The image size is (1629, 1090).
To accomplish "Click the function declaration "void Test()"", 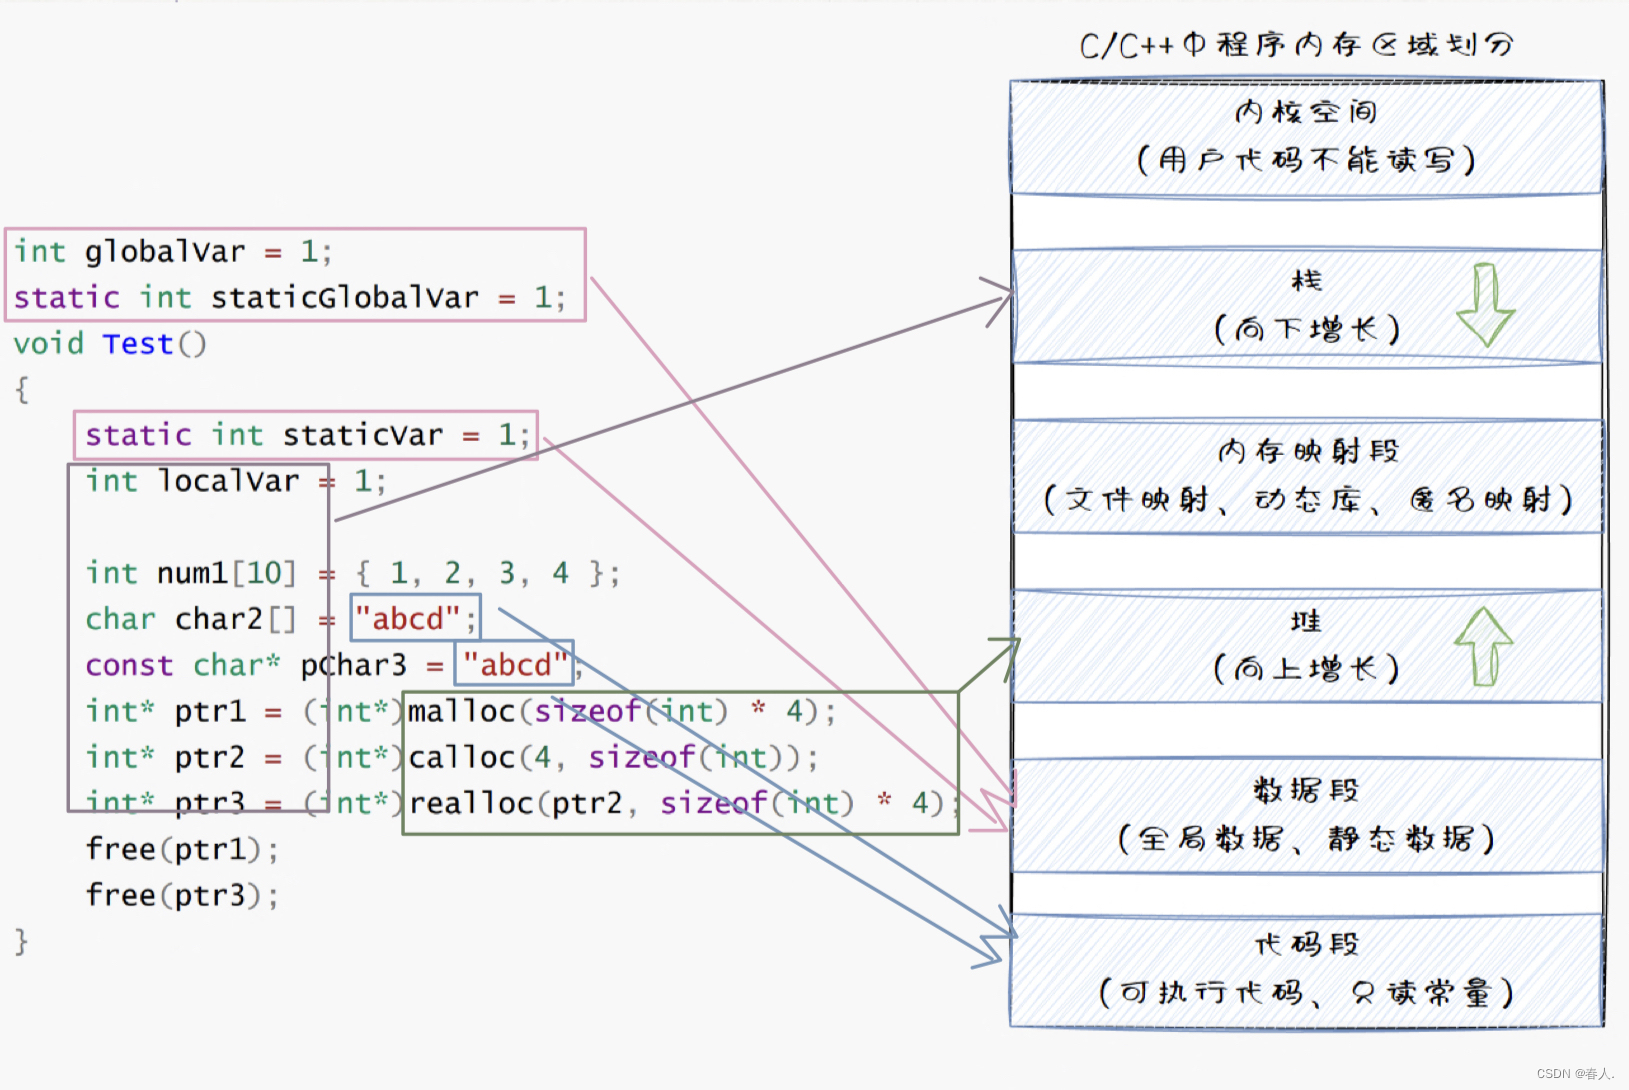I will tap(110, 343).
